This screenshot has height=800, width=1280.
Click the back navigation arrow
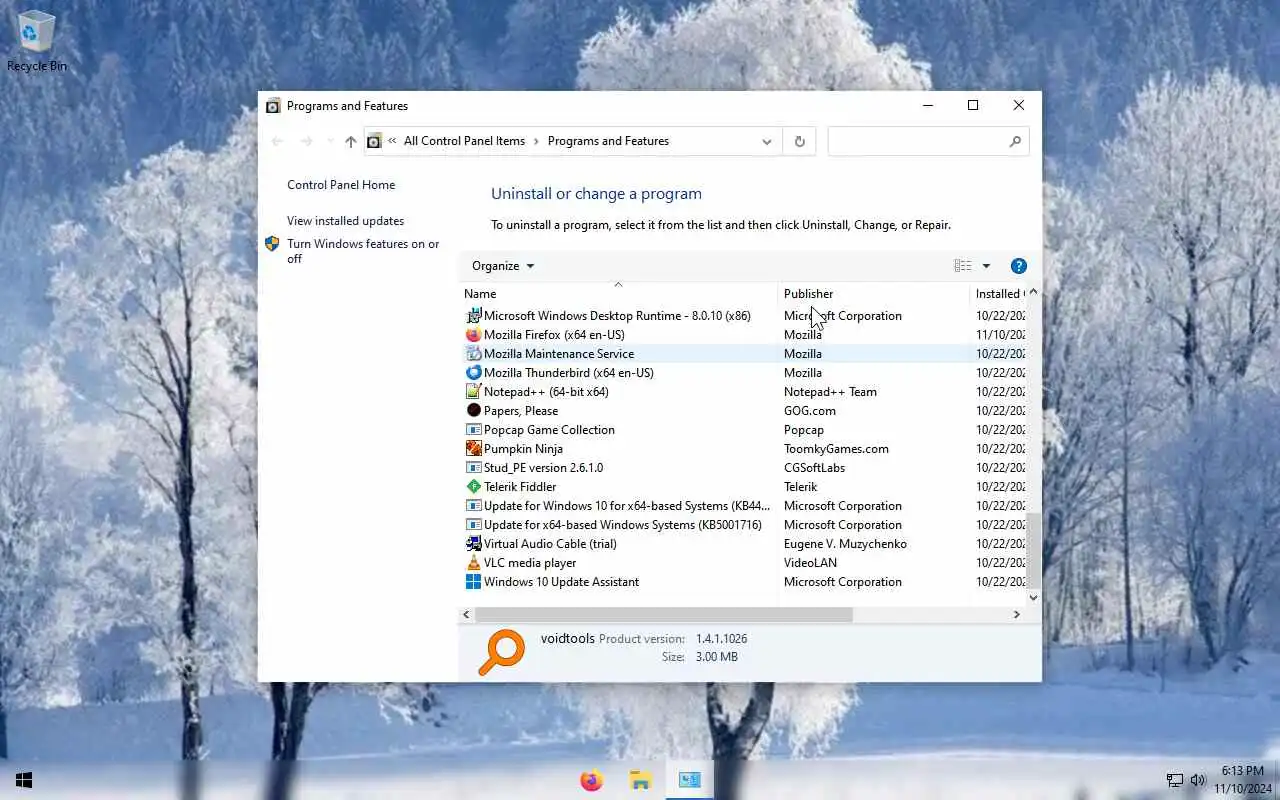click(x=278, y=142)
